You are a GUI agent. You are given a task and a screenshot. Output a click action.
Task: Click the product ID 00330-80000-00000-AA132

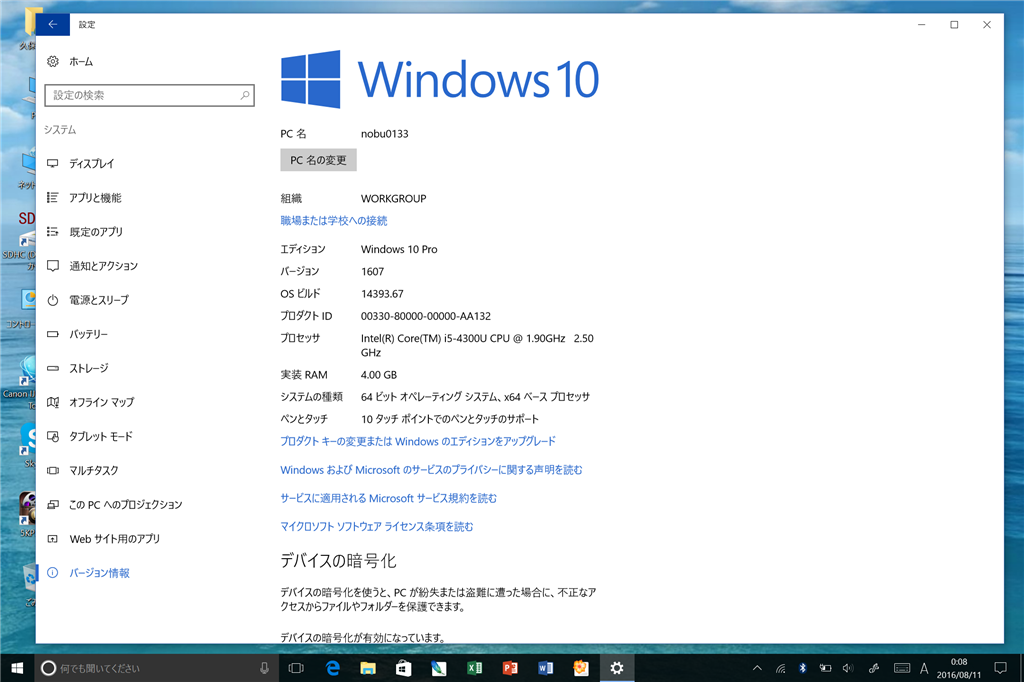coord(426,316)
